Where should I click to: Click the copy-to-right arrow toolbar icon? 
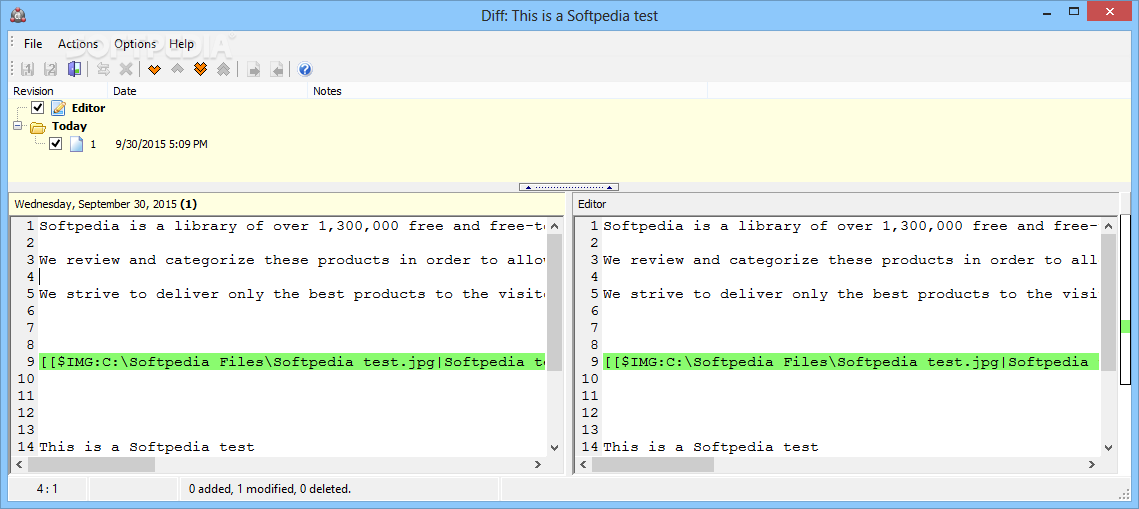click(x=254, y=70)
